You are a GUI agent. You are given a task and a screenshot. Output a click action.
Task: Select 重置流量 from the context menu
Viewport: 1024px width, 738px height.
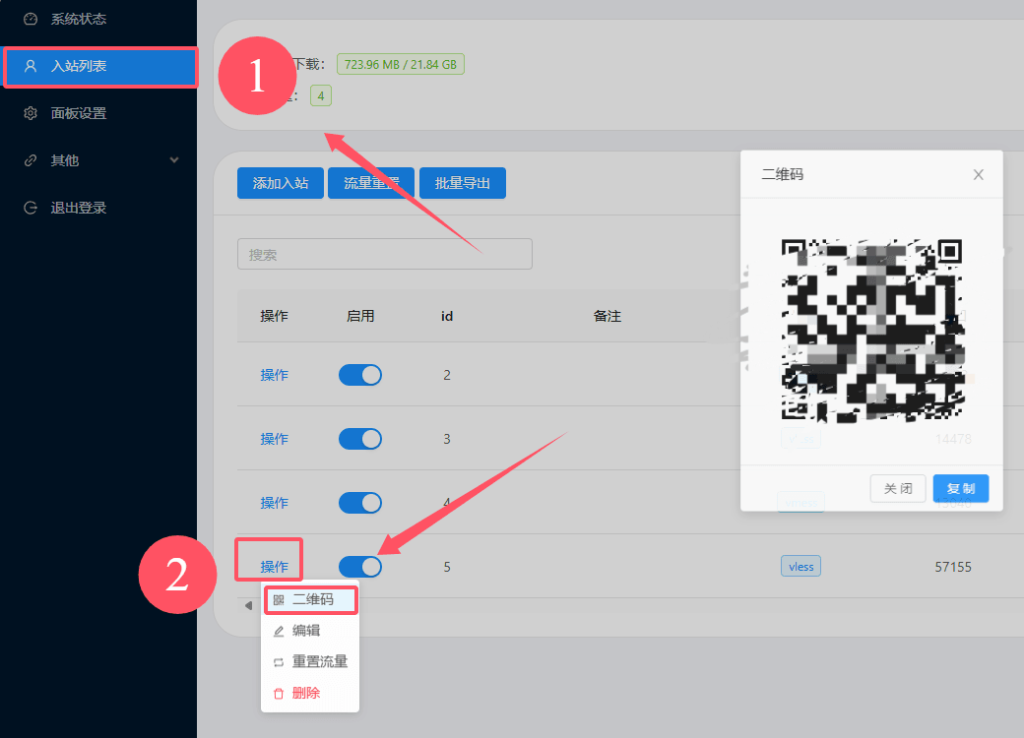coord(319,662)
